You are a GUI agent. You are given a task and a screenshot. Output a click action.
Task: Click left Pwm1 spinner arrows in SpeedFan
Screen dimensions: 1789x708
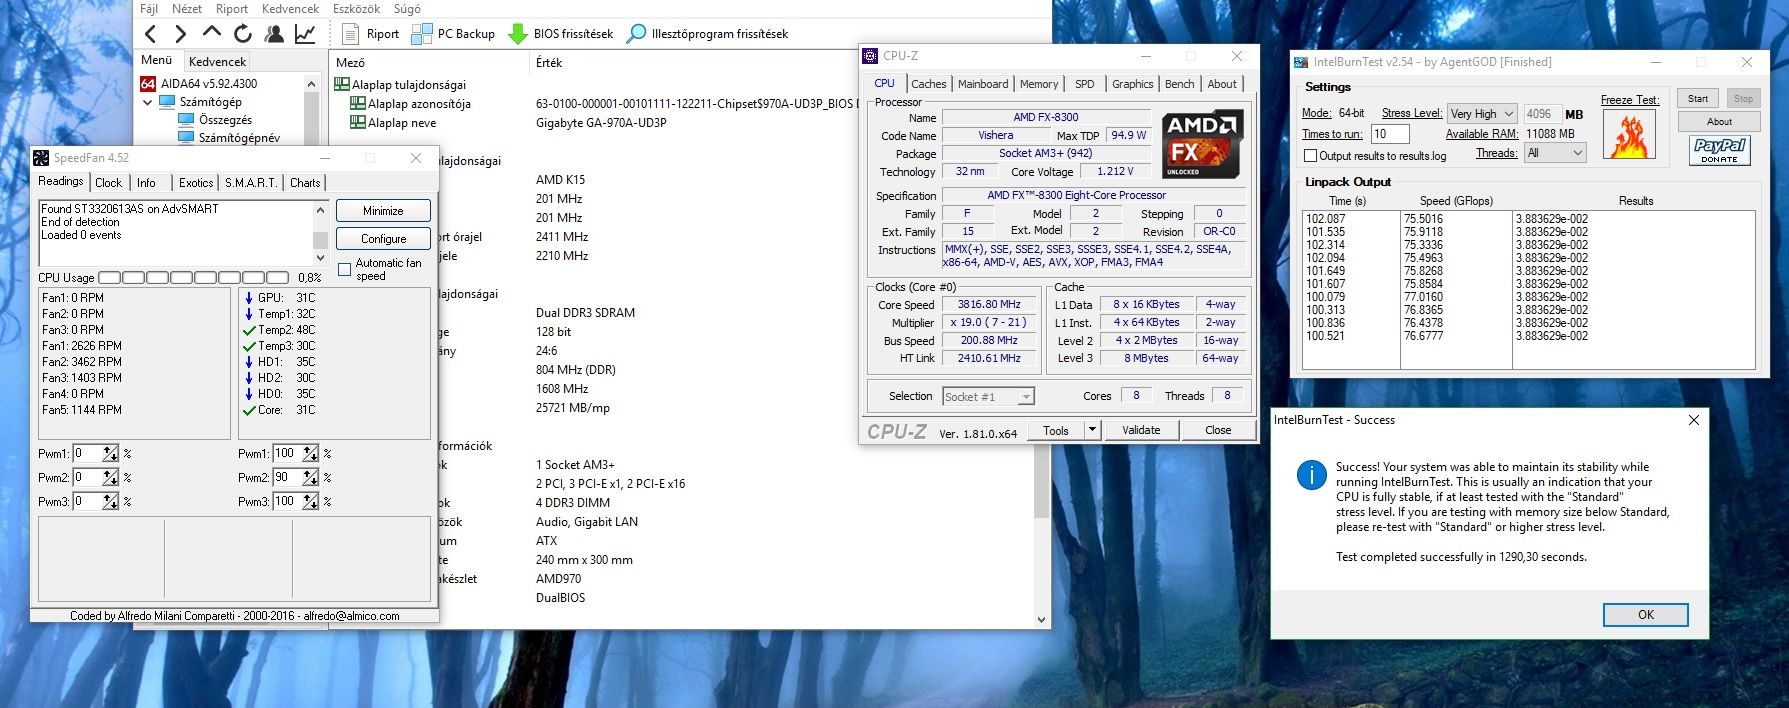point(110,454)
